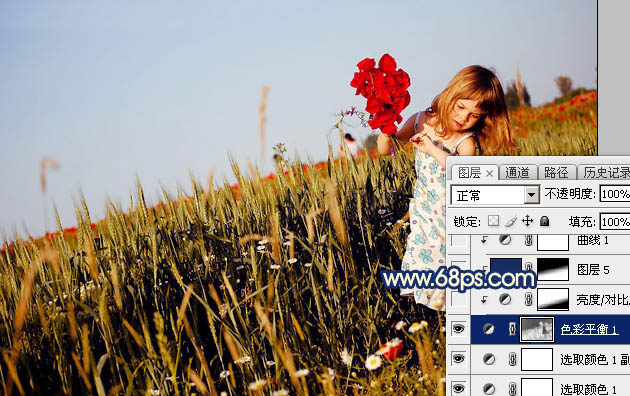The width and height of the screenshot is (630, 396).
Task: Click the lock transparent pixels icon
Action: click(493, 221)
